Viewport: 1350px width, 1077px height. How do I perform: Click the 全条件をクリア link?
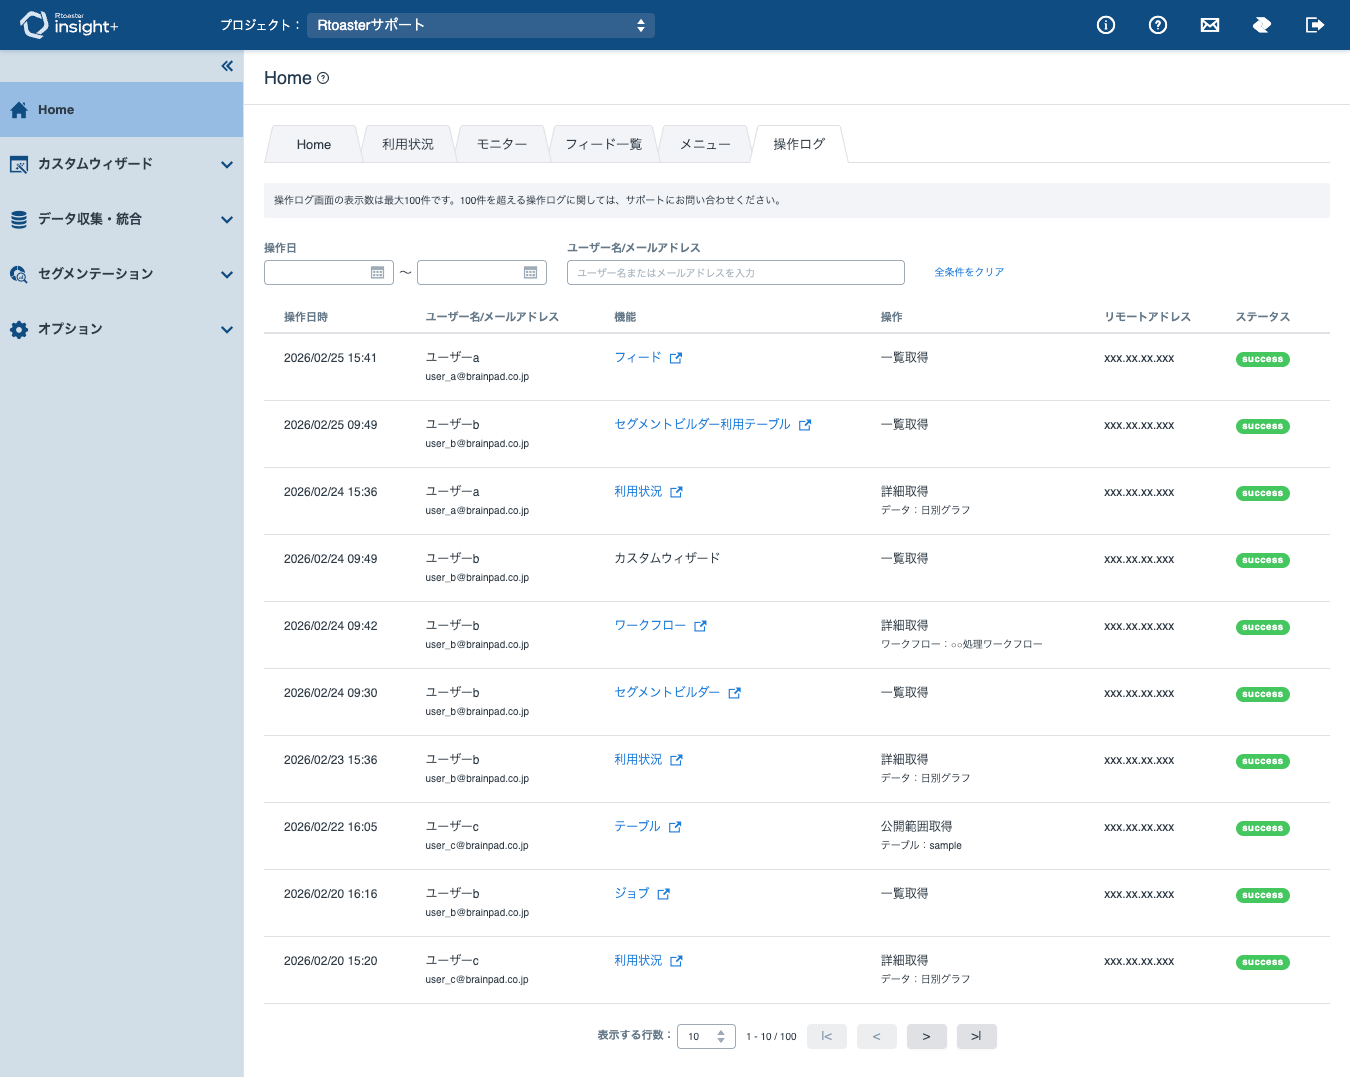tap(969, 272)
